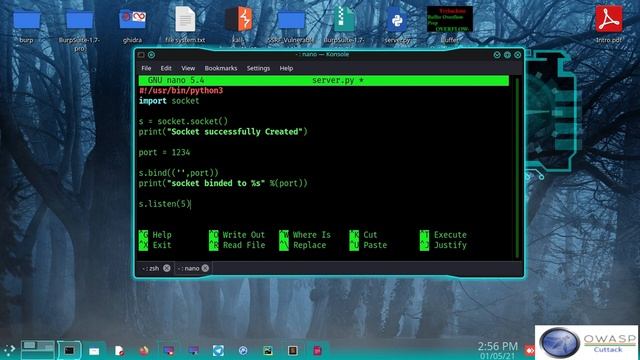Open the Help menu in Konsole
The width and height of the screenshot is (640, 360).
coord(286,68)
